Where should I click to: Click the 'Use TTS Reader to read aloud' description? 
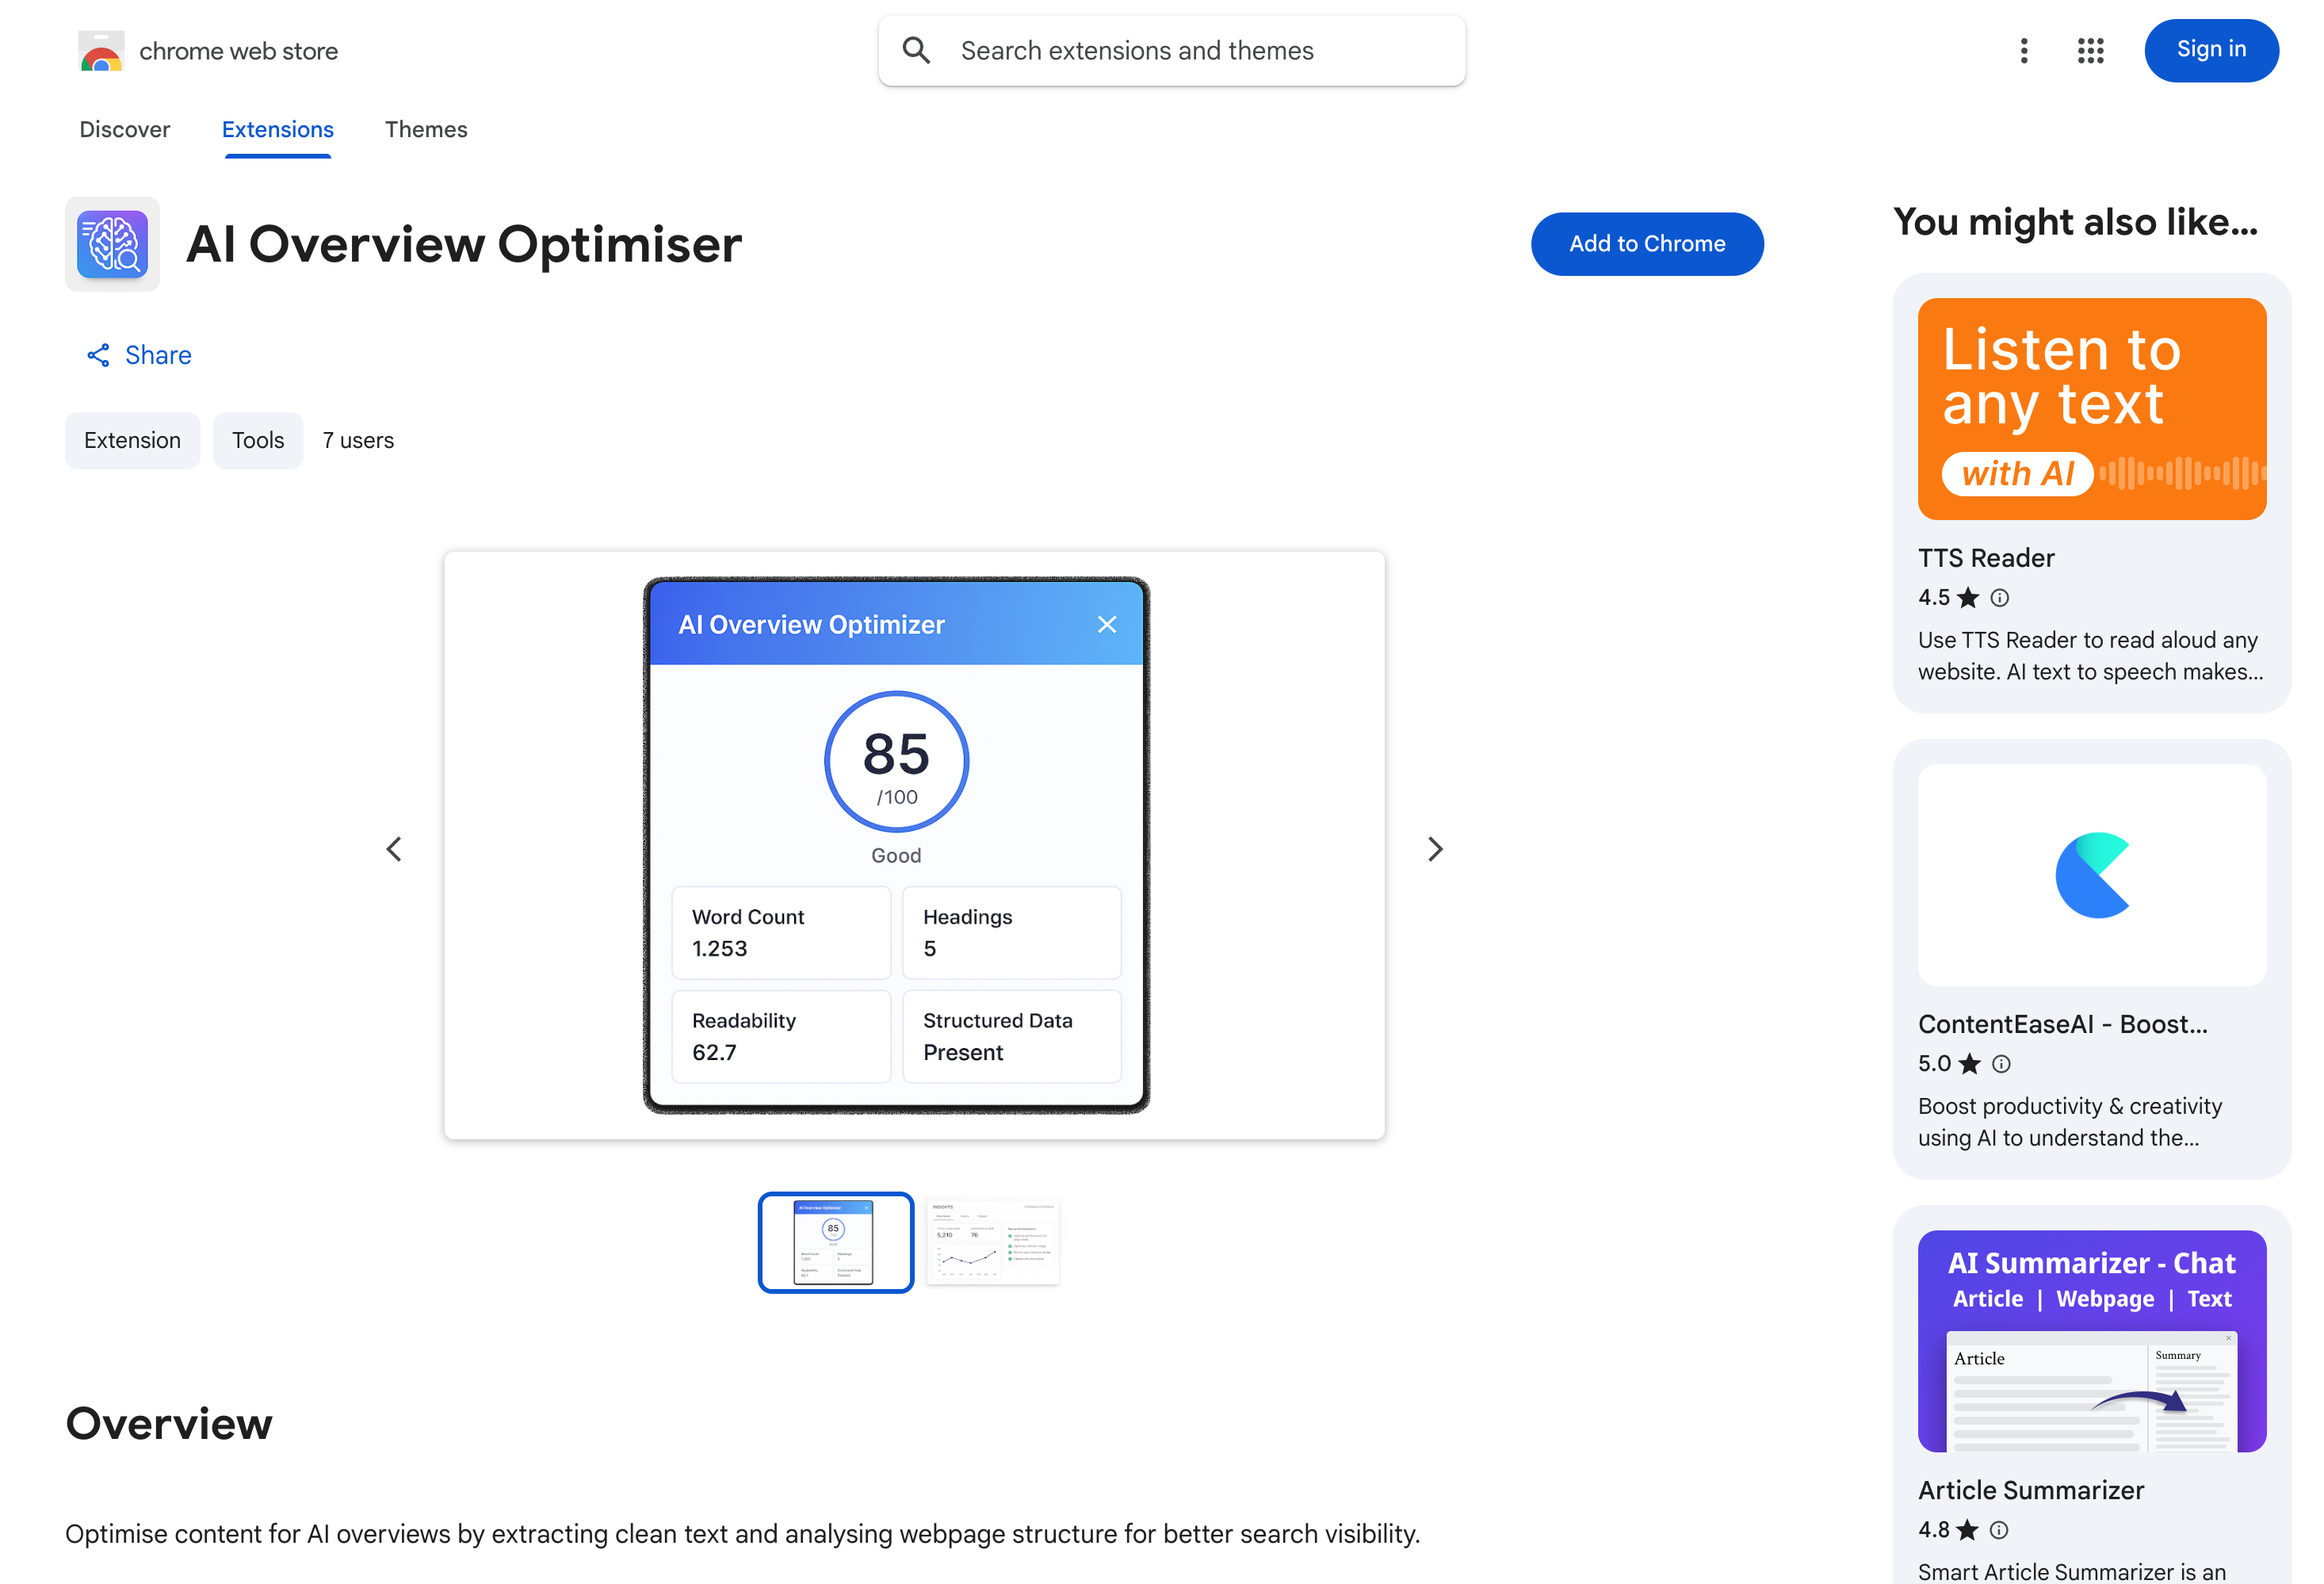[x=2090, y=656]
